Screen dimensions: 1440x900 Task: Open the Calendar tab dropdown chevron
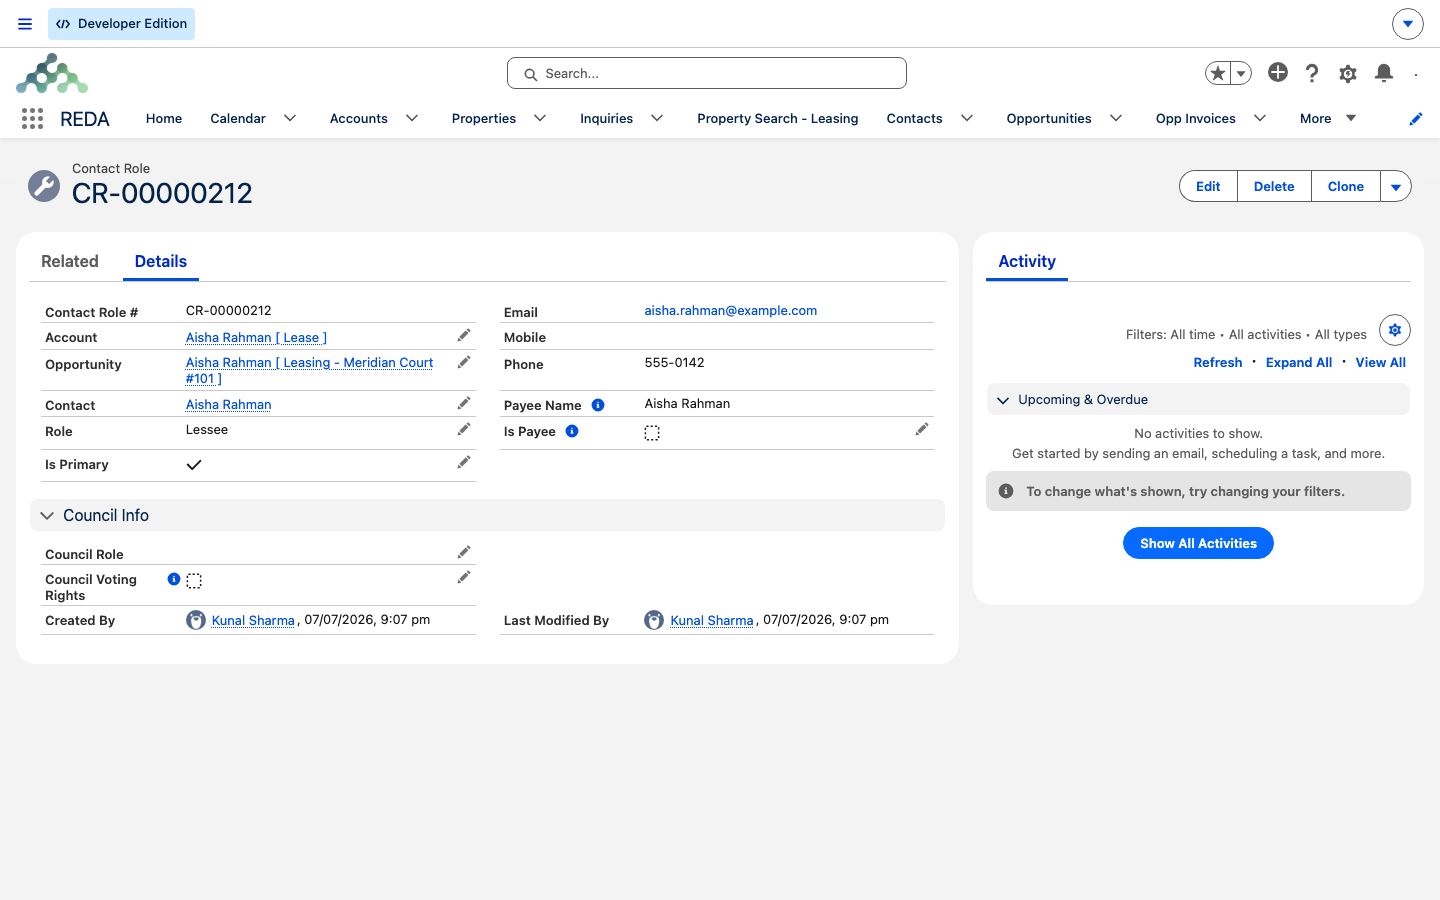click(x=290, y=118)
